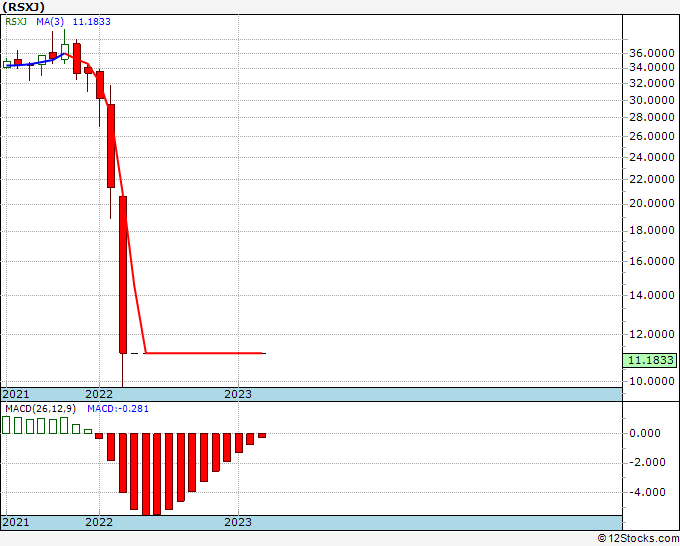Click the 2022 label on price chart timeline
Viewport: 680px width, 546px height.
99,394
